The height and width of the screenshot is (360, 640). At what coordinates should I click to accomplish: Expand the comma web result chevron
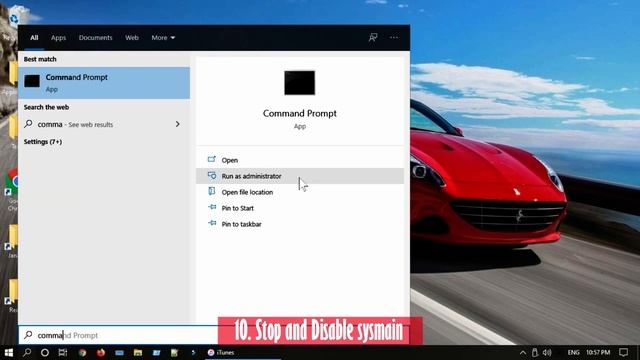tap(178, 124)
